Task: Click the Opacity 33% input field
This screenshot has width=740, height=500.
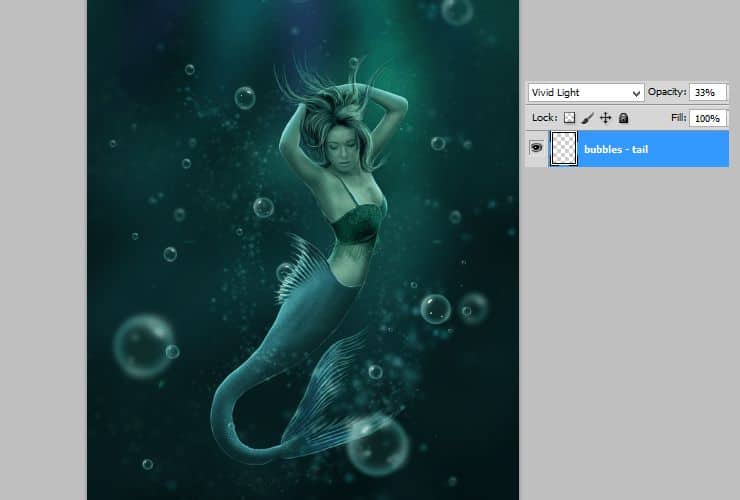Action: 708,92
